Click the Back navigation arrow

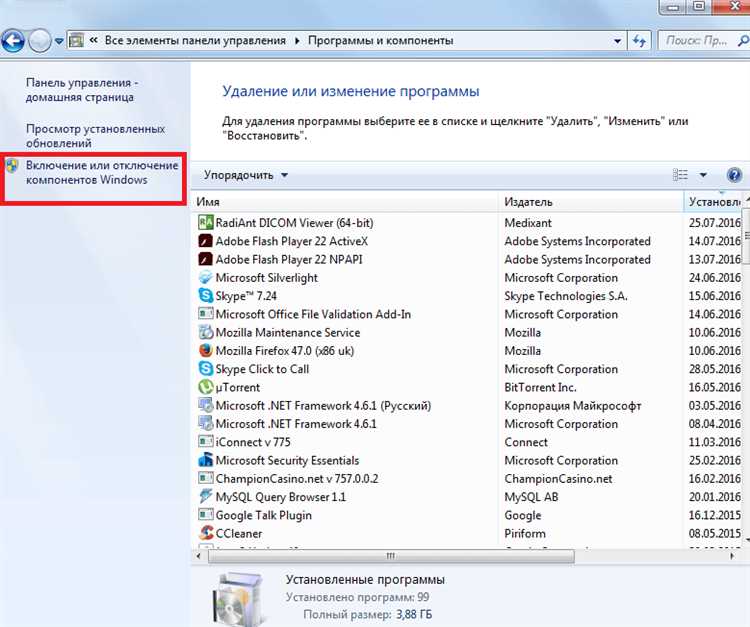[x=13, y=41]
